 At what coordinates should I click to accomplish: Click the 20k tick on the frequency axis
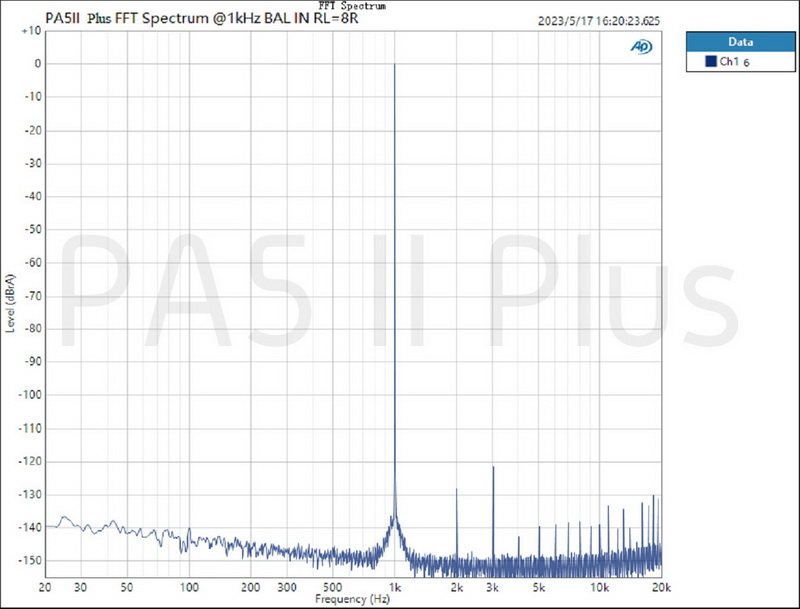(660, 586)
